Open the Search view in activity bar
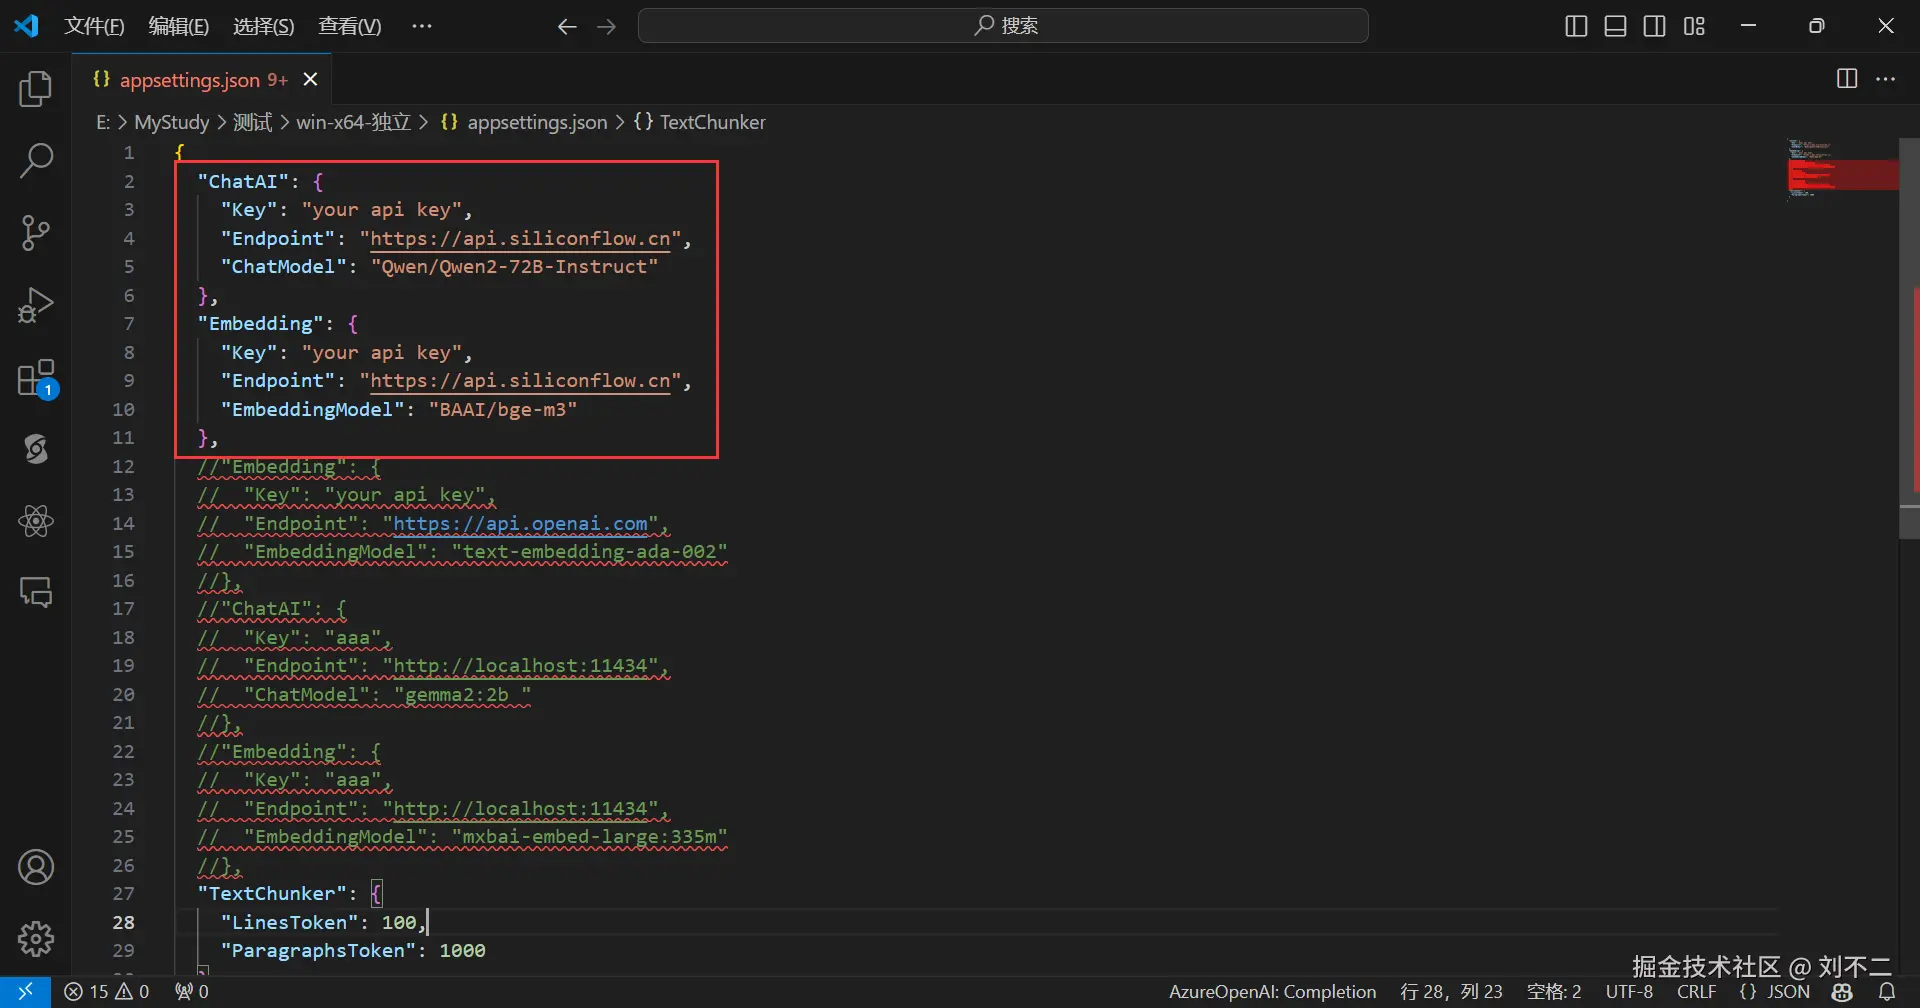The width and height of the screenshot is (1920, 1008). (x=36, y=161)
